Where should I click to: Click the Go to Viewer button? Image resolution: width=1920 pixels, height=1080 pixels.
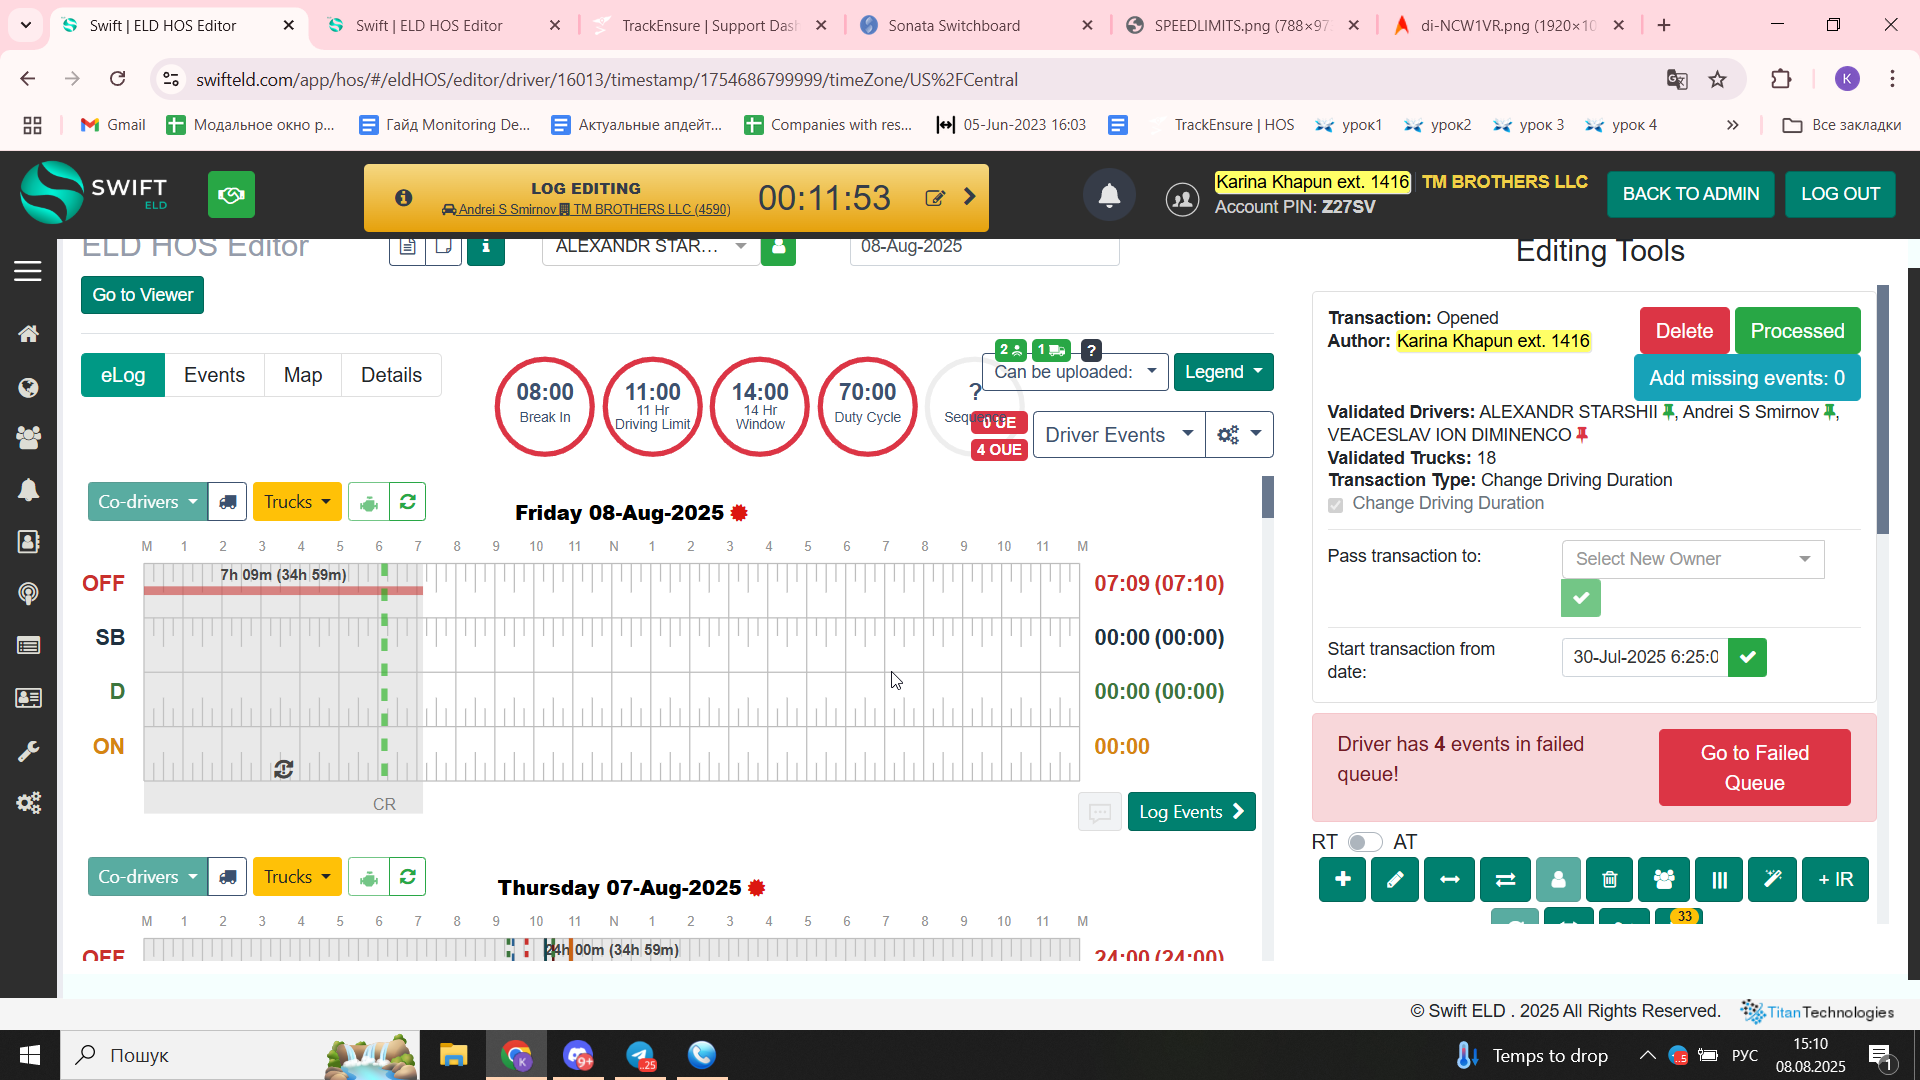(142, 295)
